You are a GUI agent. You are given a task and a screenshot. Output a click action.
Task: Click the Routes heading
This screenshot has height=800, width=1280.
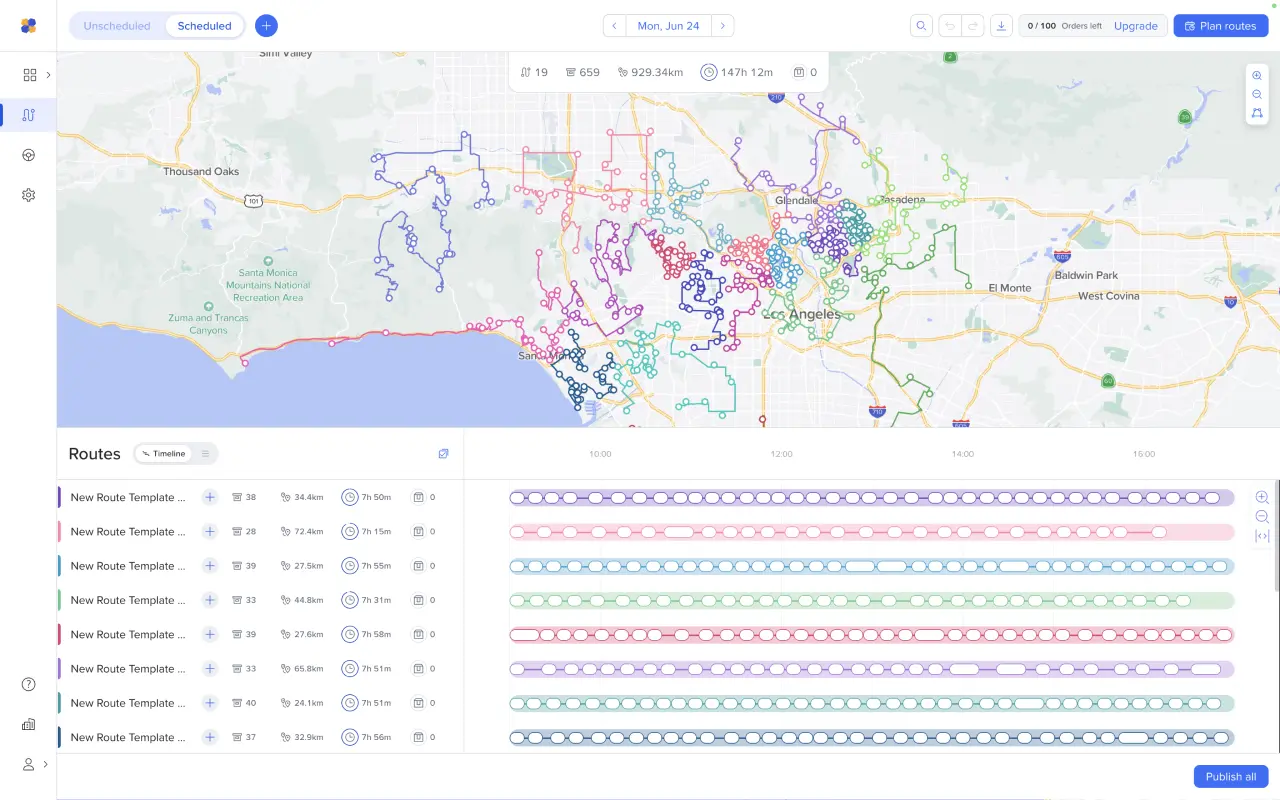[x=94, y=454]
